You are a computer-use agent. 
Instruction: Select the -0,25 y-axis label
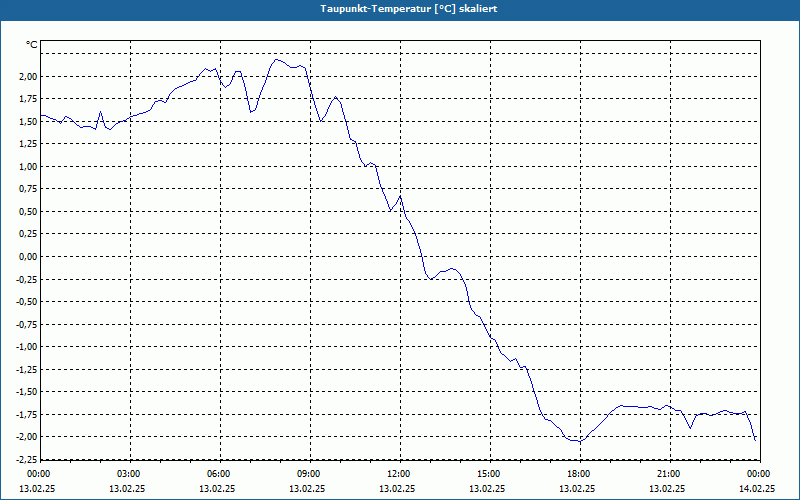[x=28, y=279]
